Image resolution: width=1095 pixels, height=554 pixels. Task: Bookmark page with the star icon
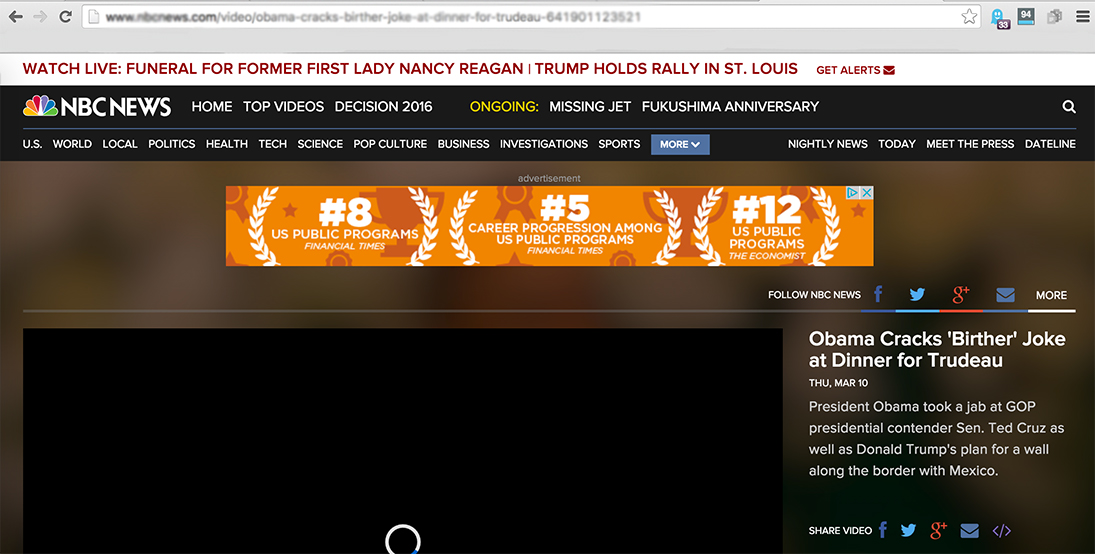pyautogui.click(x=969, y=17)
